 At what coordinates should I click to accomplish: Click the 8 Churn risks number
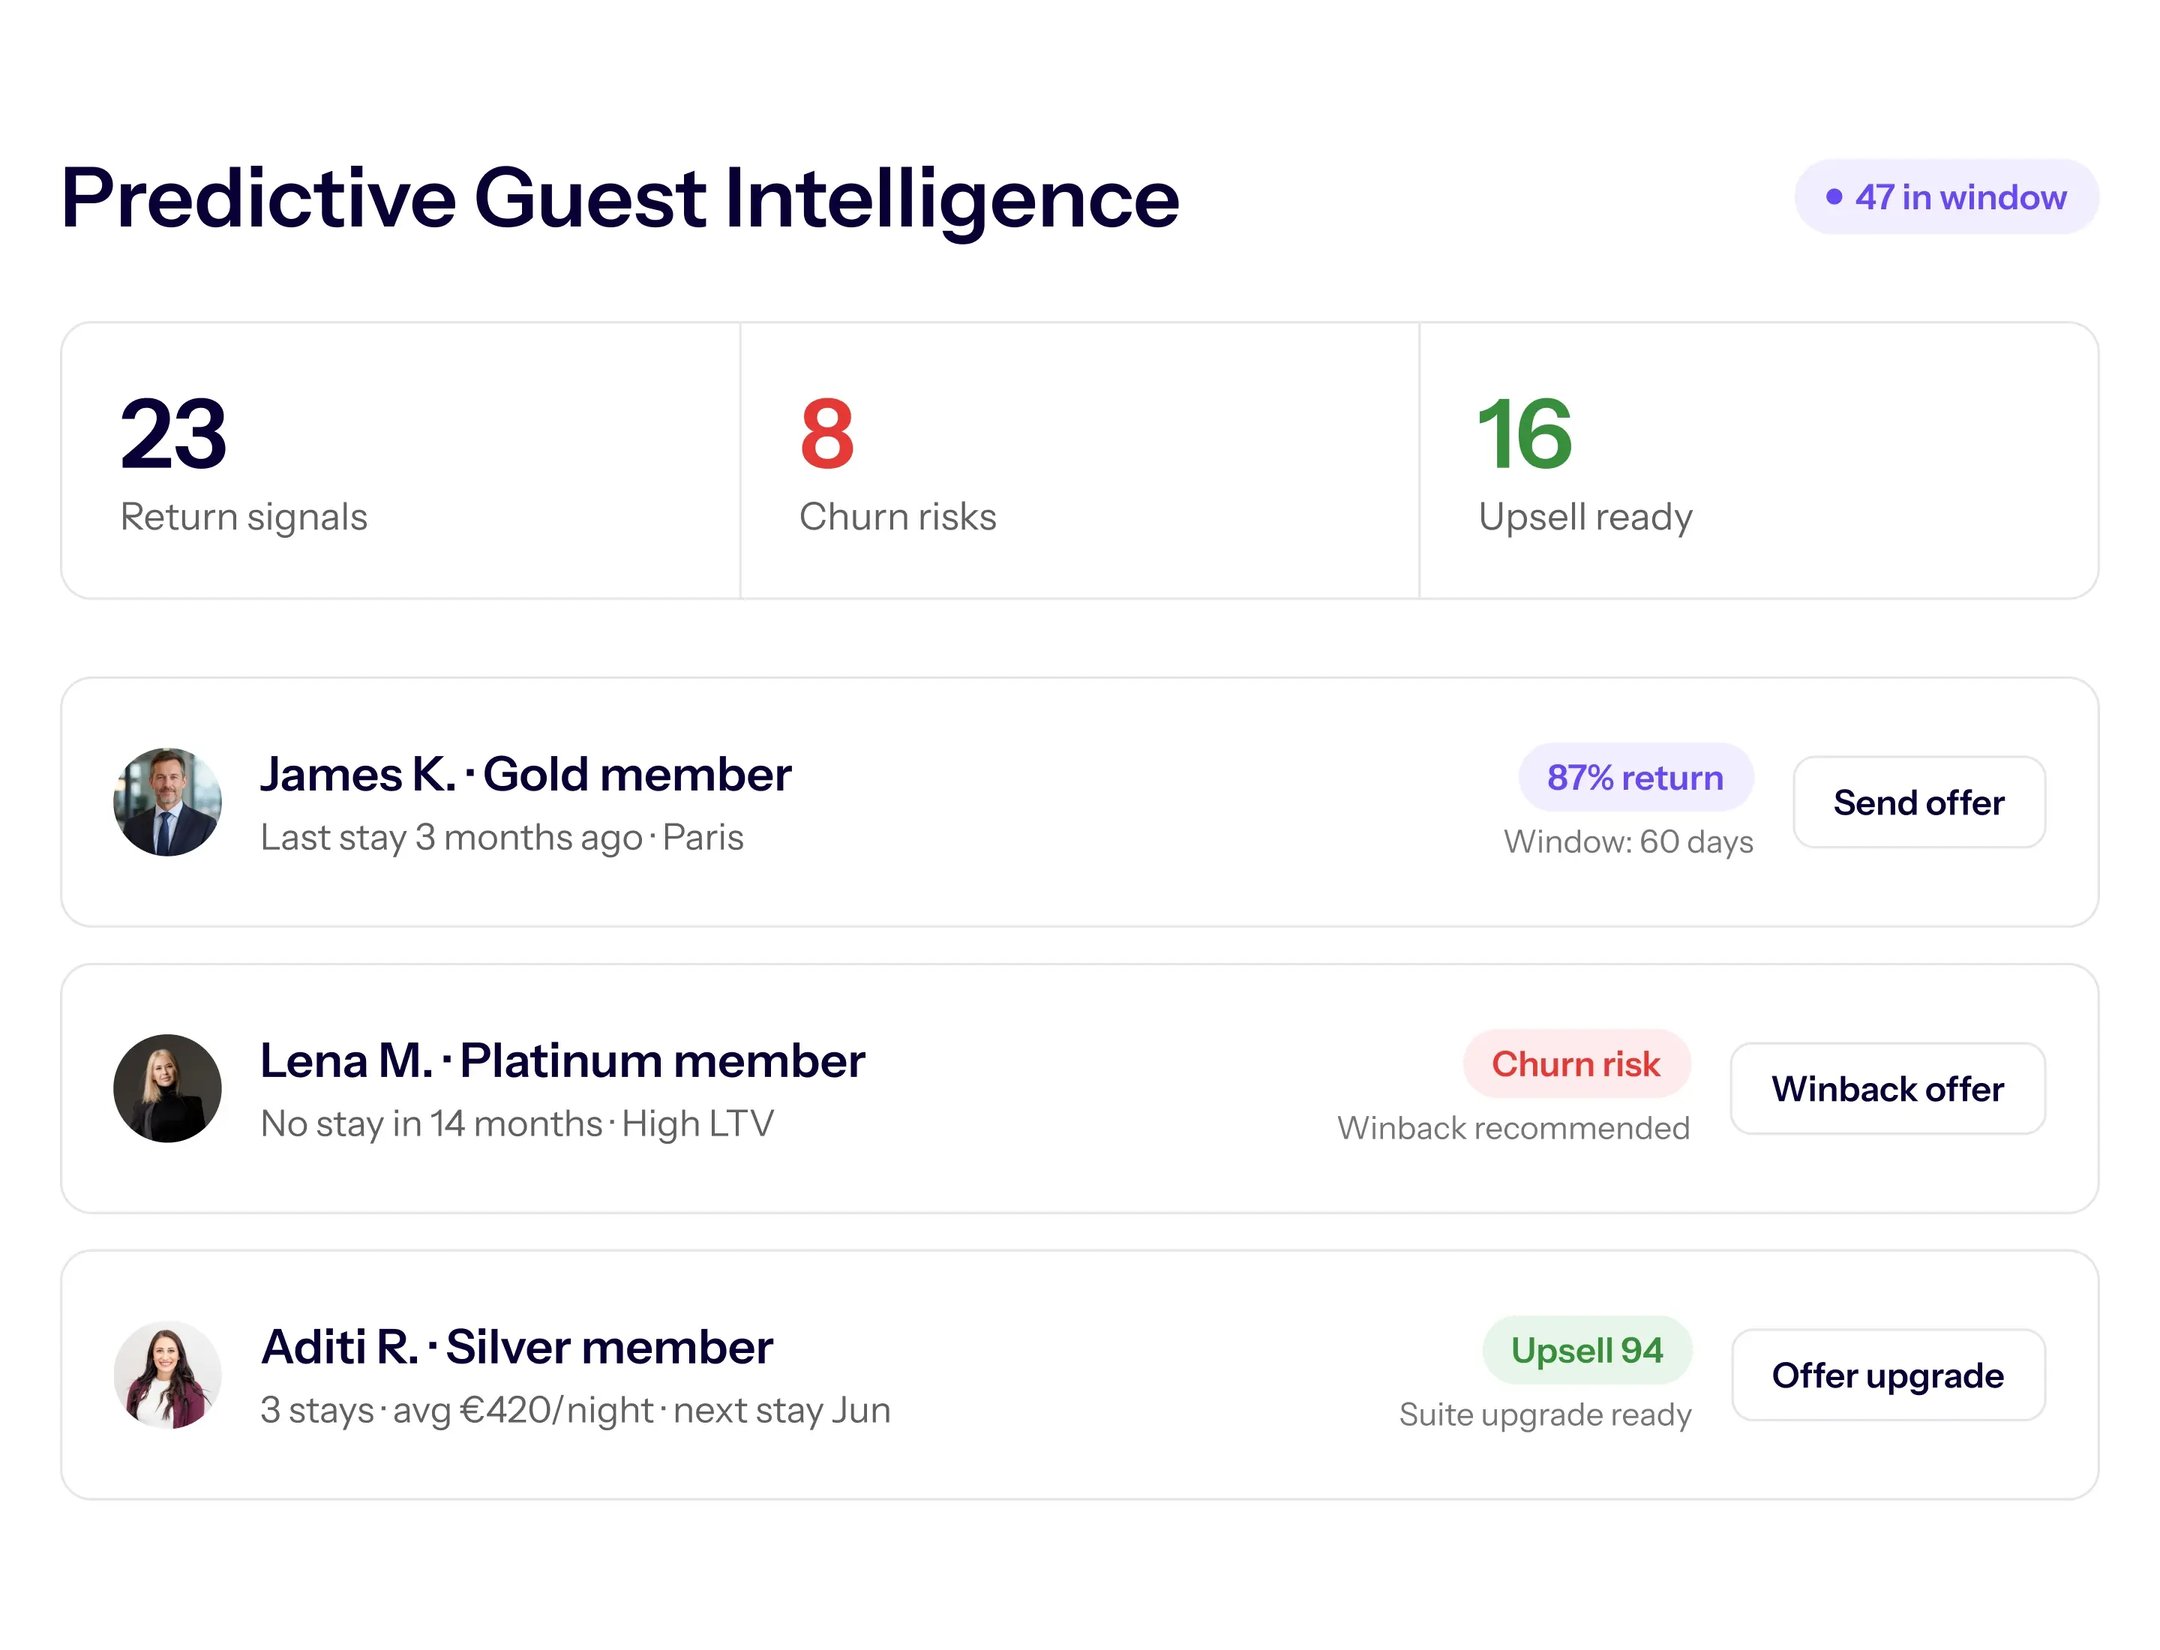[x=827, y=433]
